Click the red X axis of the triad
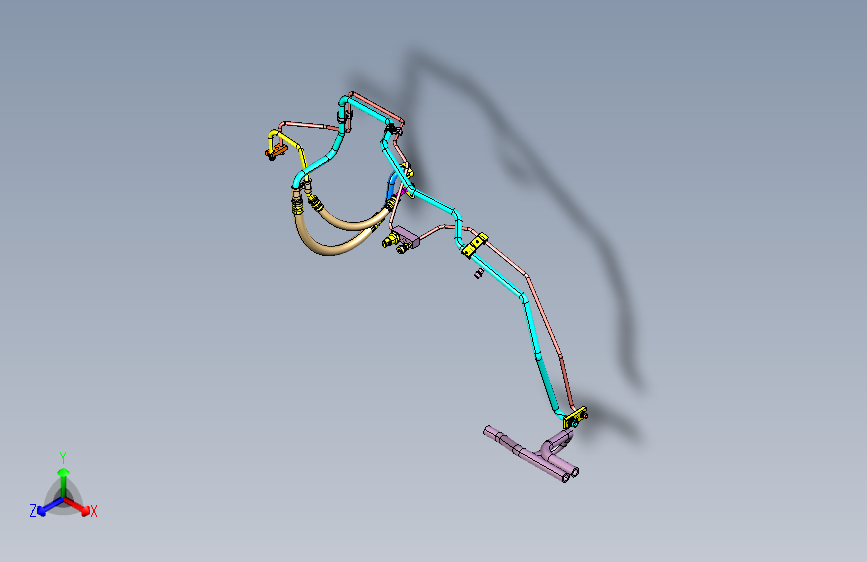This screenshot has height=562, width=867. 77,506
